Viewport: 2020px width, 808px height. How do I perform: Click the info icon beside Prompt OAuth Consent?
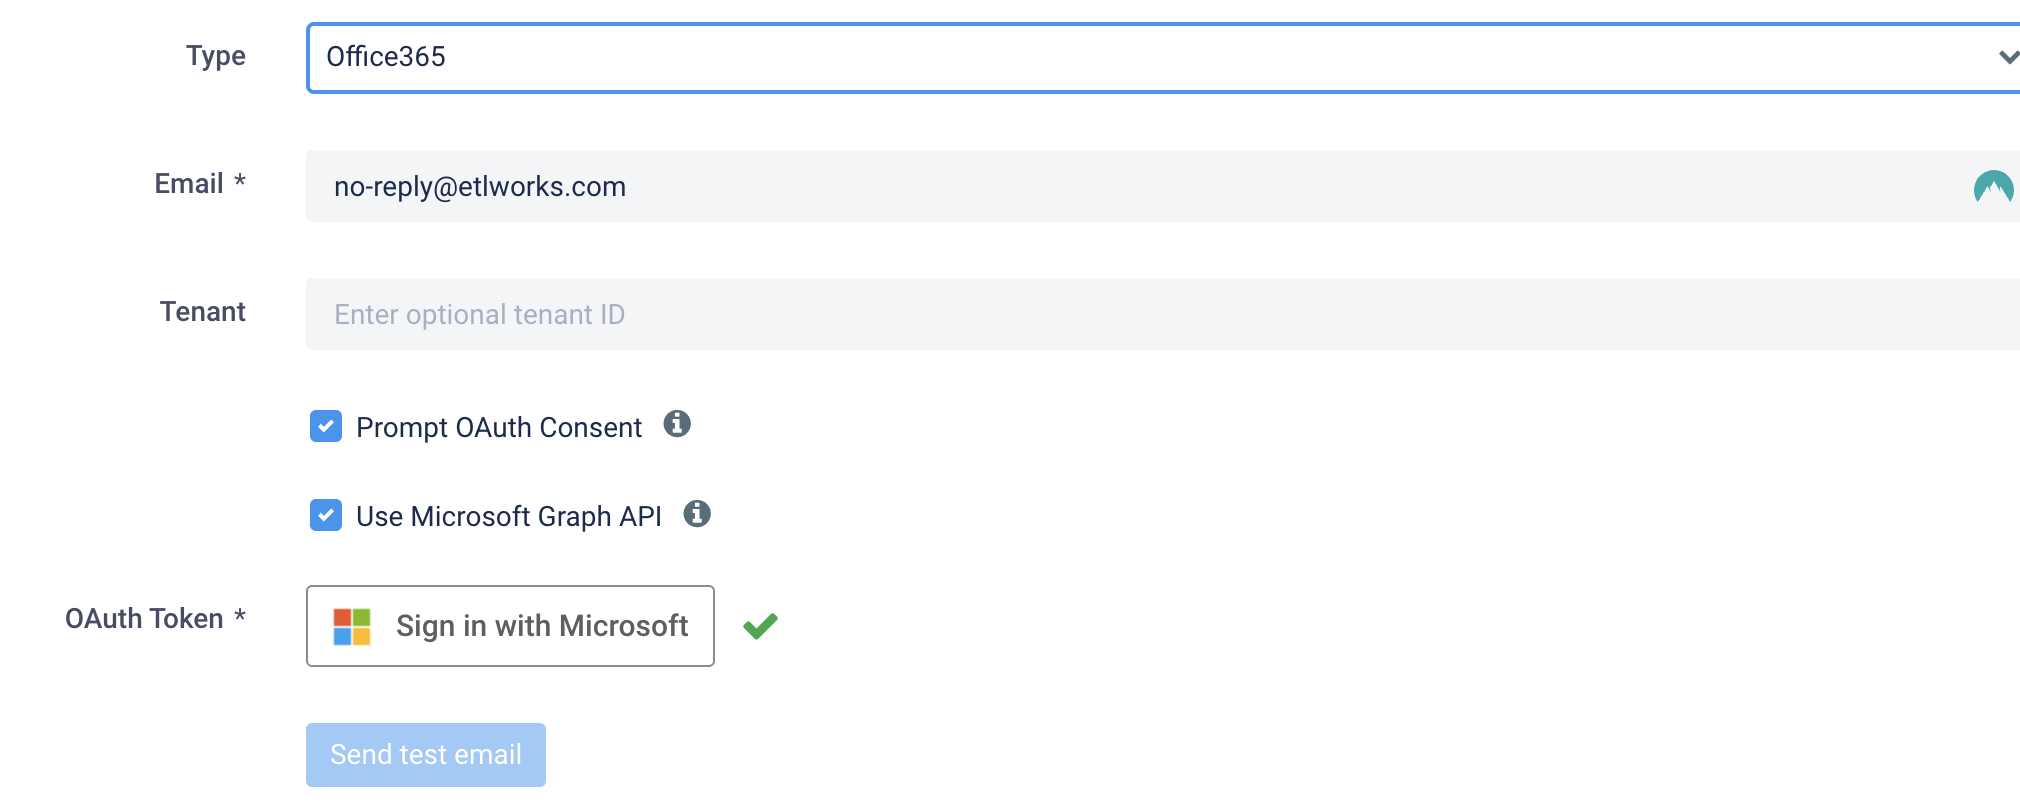(677, 424)
